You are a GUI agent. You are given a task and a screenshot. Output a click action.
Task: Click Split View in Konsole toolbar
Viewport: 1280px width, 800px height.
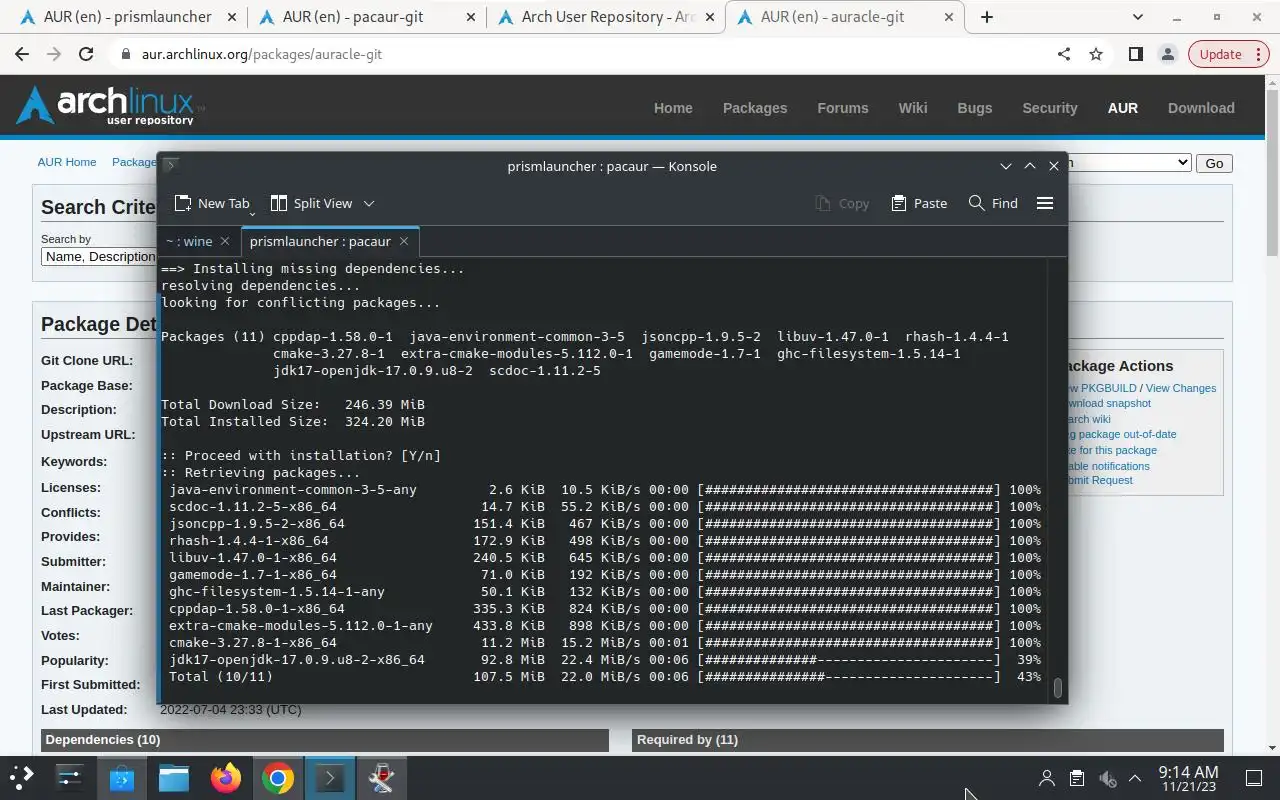click(311, 203)
